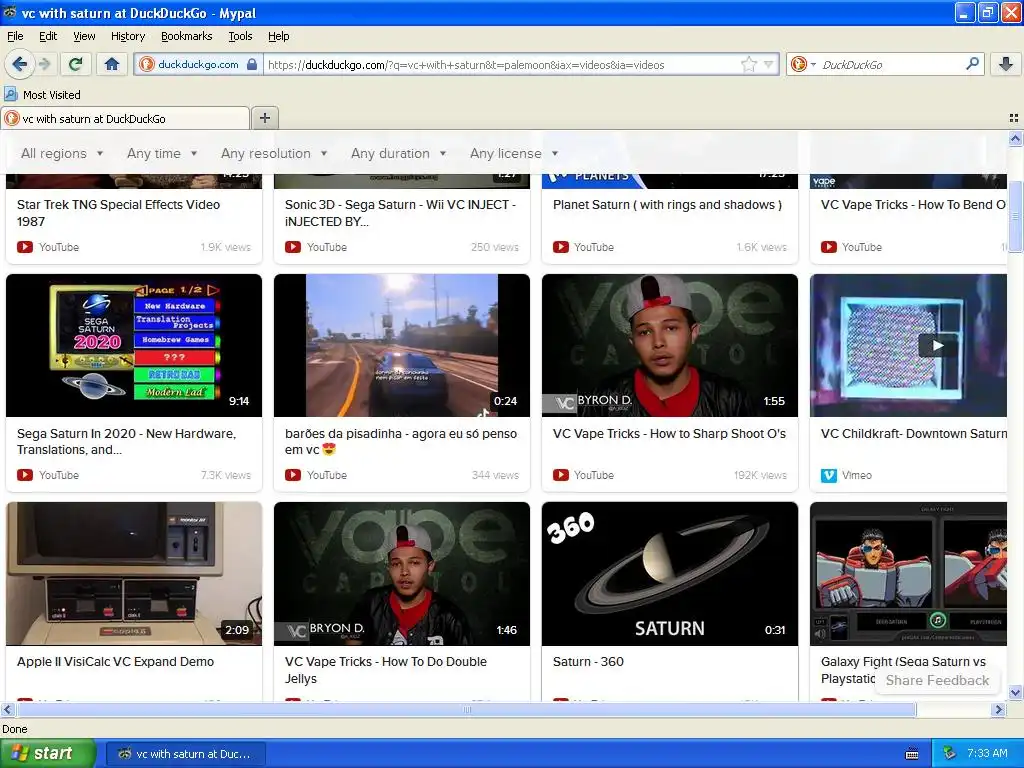Click the vertical scrollbar down arrow
Screen dimensions: 1024x768
[x=1015, y=693]
